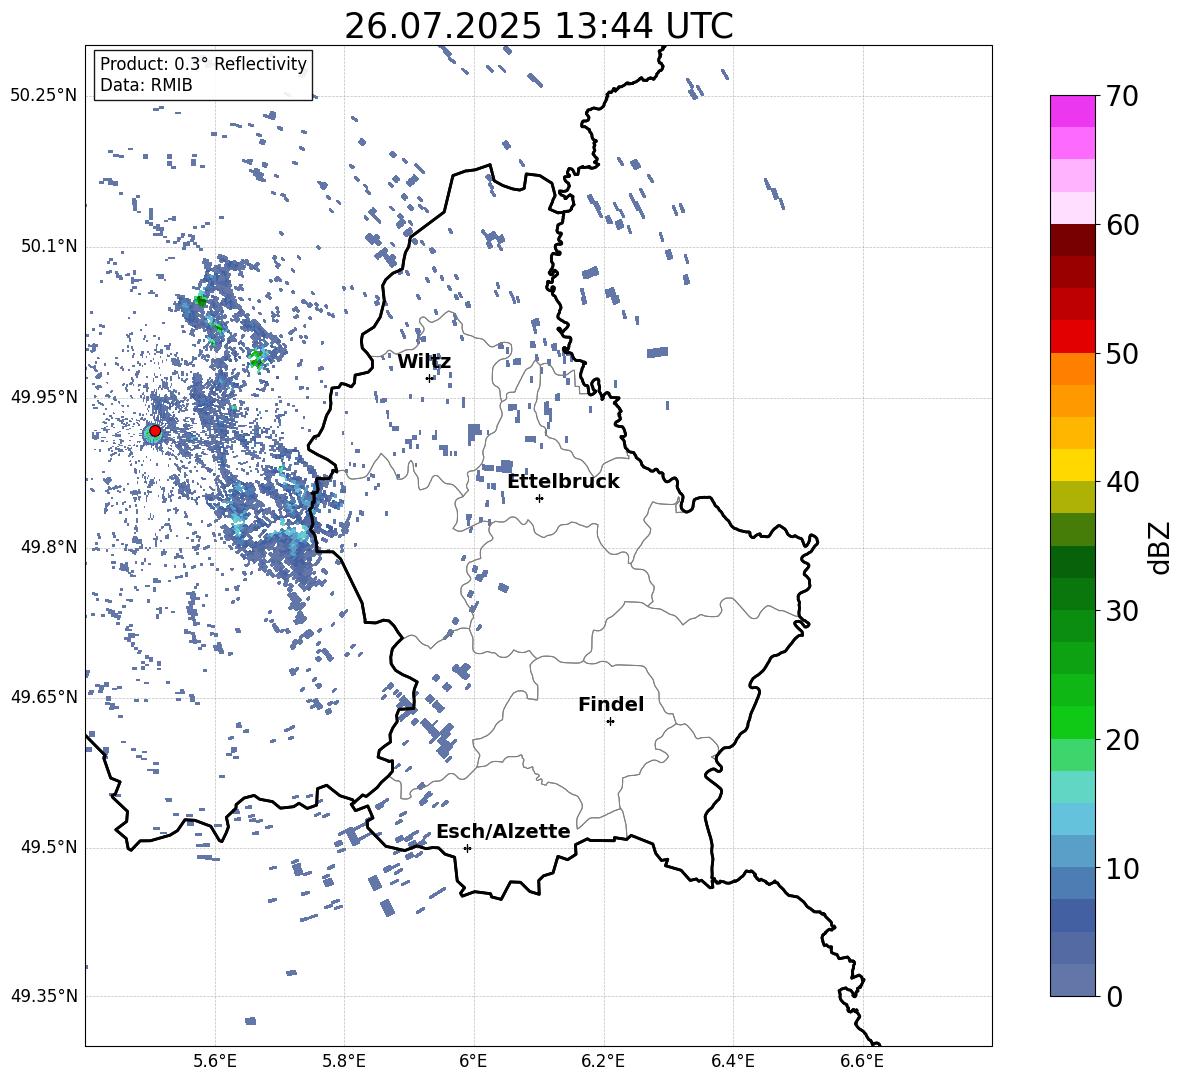The width and height of the screenshot is (1184, 1081).
Task: Click the 5.6°E longitude label
Action: tap(215, 1062)
